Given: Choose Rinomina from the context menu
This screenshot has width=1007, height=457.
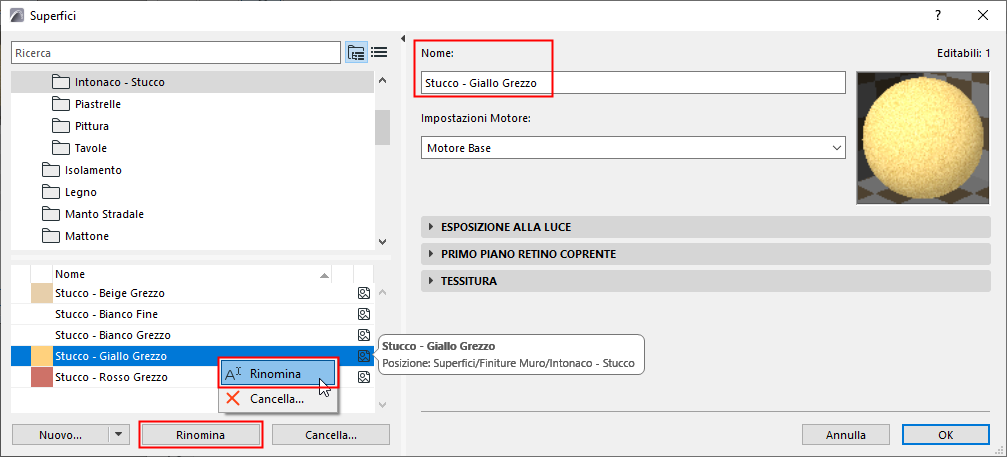Looking at the screenshot, I should click(x=275, y=374).
